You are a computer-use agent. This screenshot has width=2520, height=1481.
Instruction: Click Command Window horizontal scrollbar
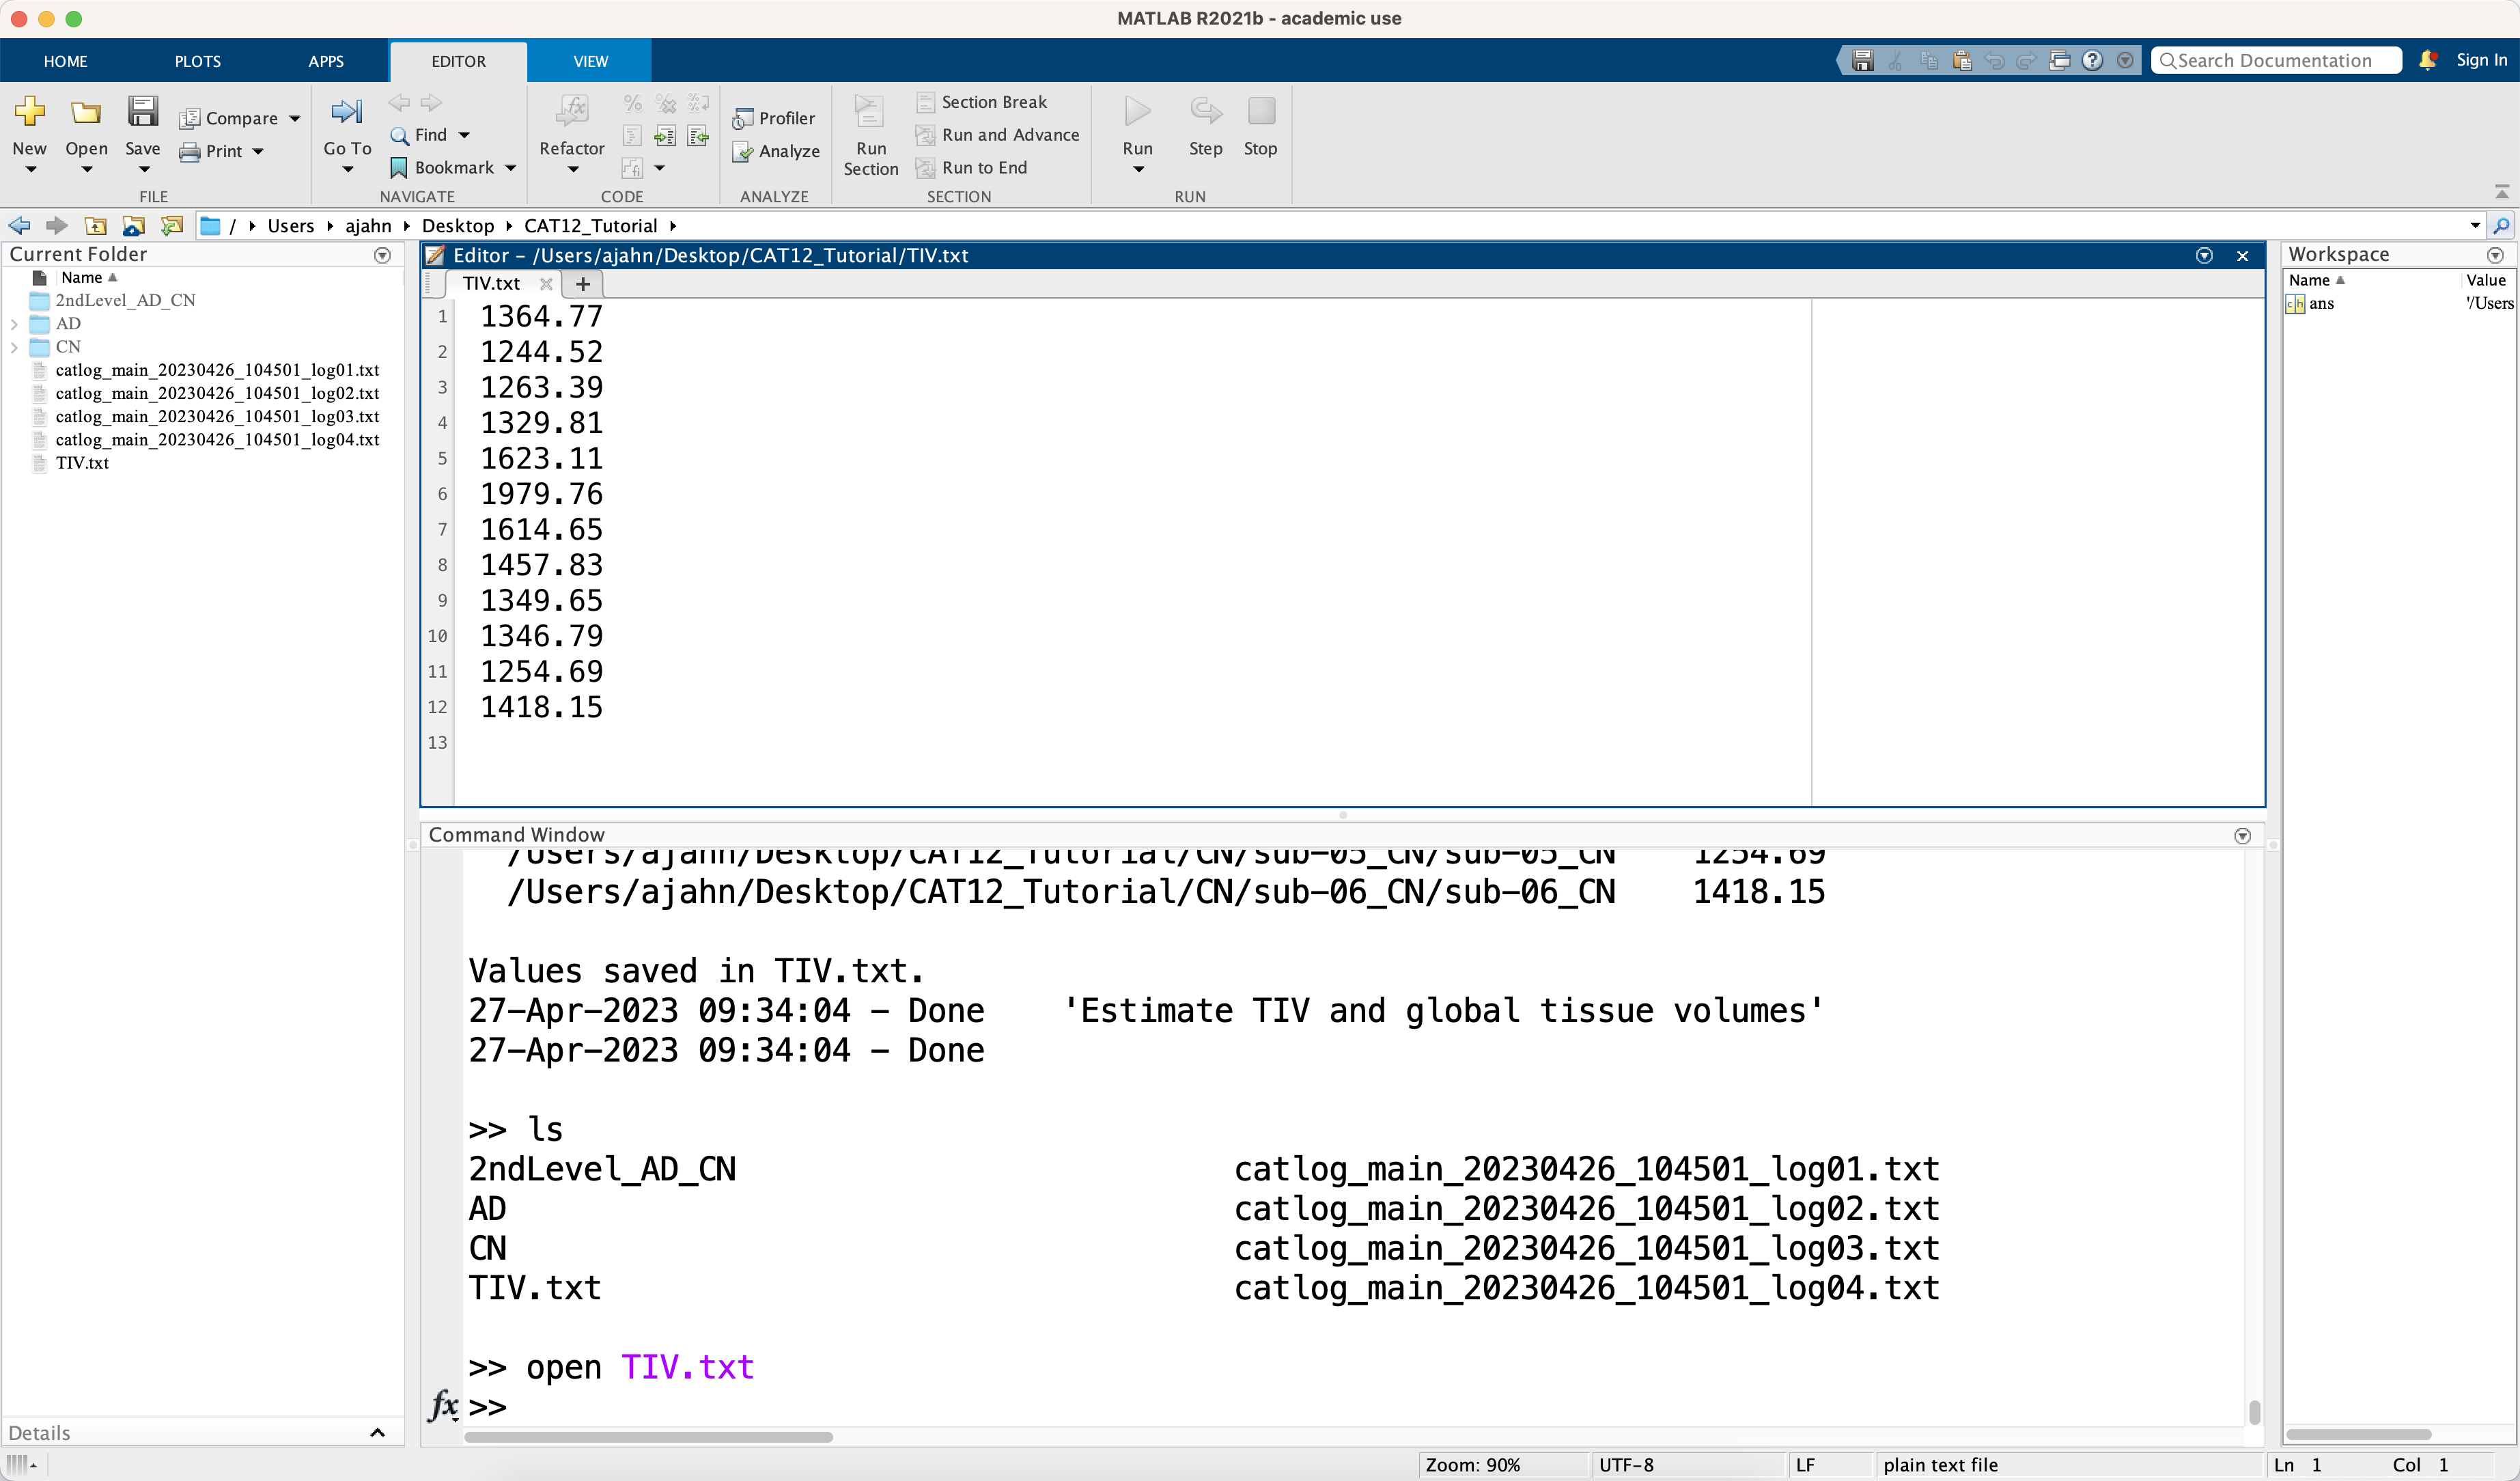pos(648,1437)
